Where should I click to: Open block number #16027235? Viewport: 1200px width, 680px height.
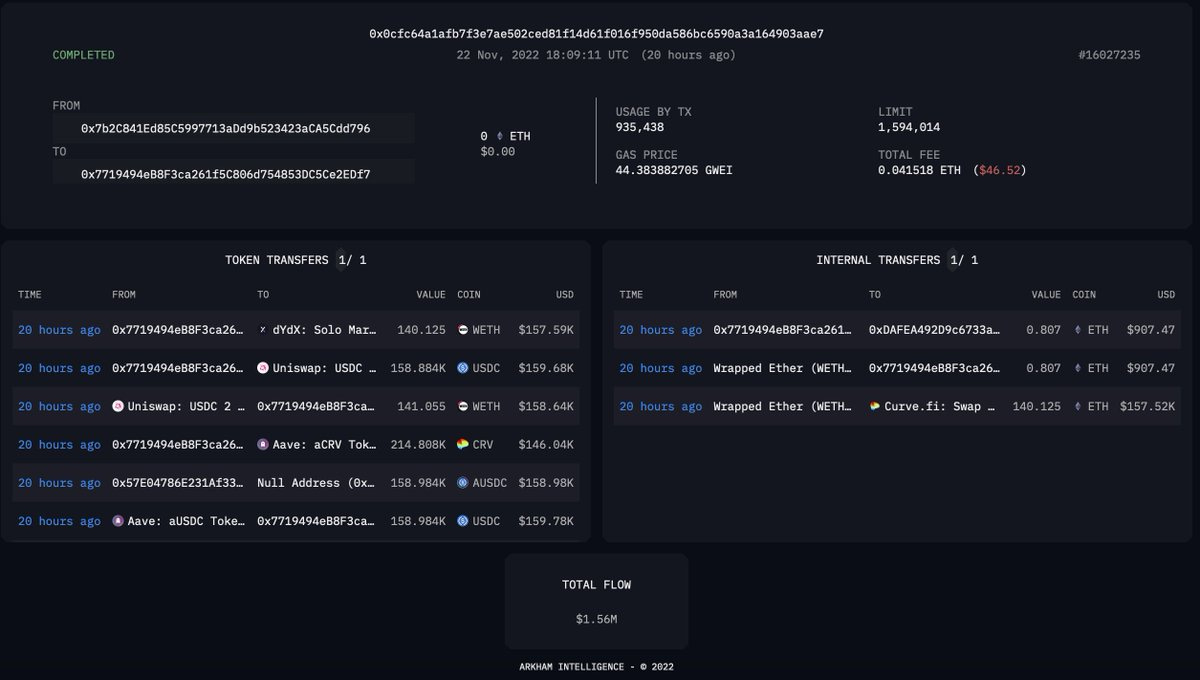(x=1109, y=55)
